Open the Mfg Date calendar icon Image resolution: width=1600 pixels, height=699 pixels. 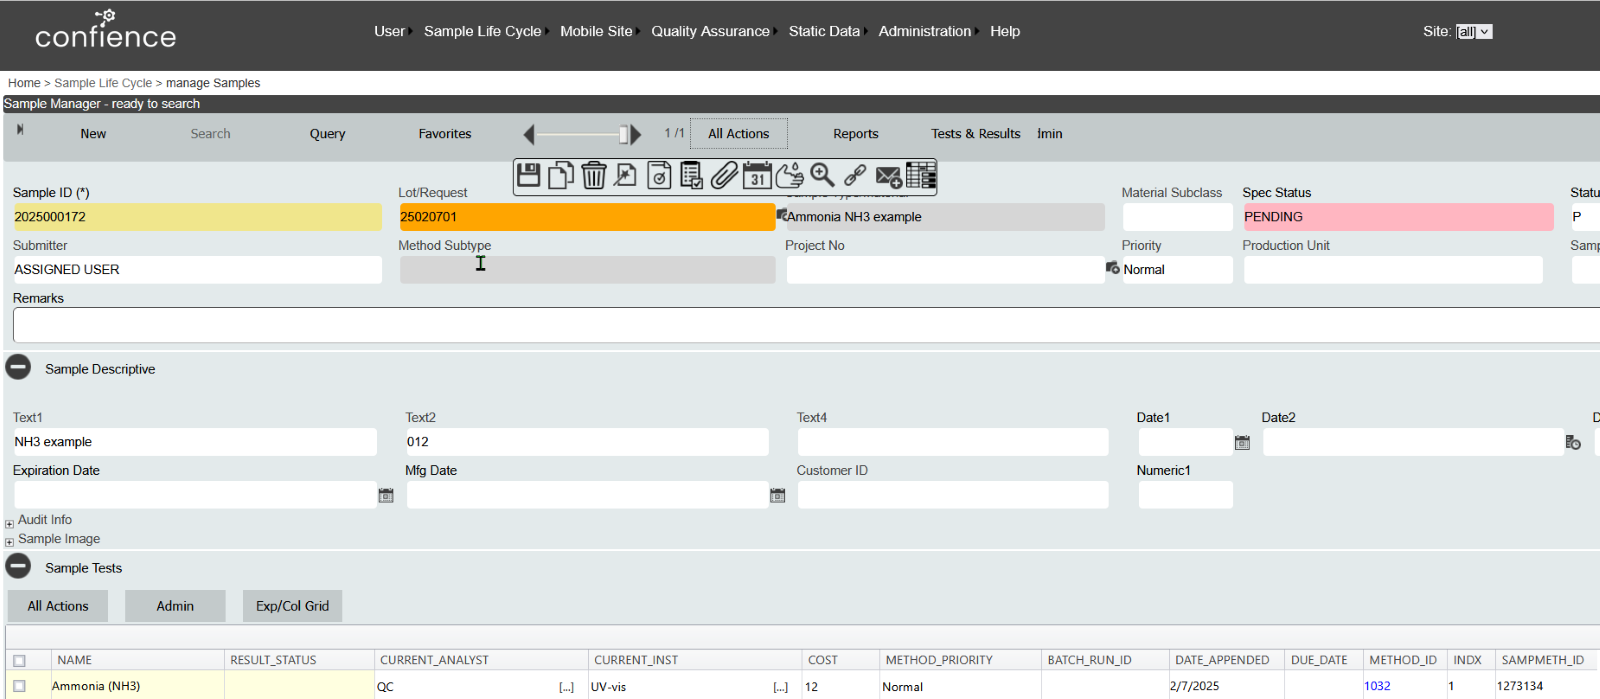[x=777, y=495]
